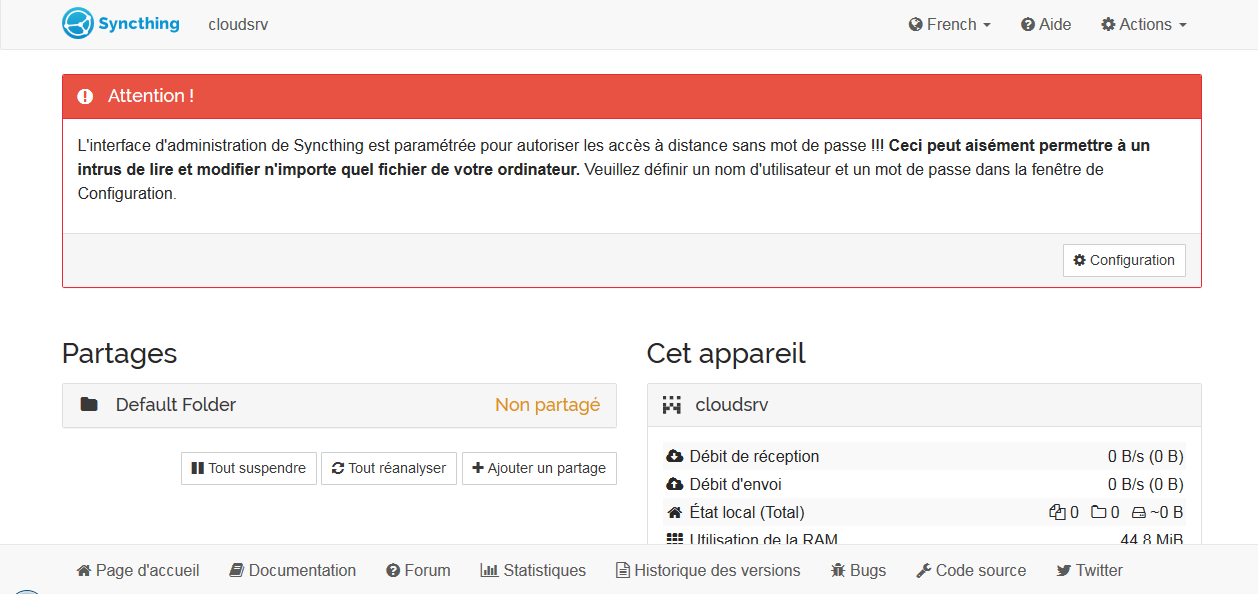Click the Partages heading
This screenshot has height=594, width=1258.
pyautogui.click(x=119, y=354)
